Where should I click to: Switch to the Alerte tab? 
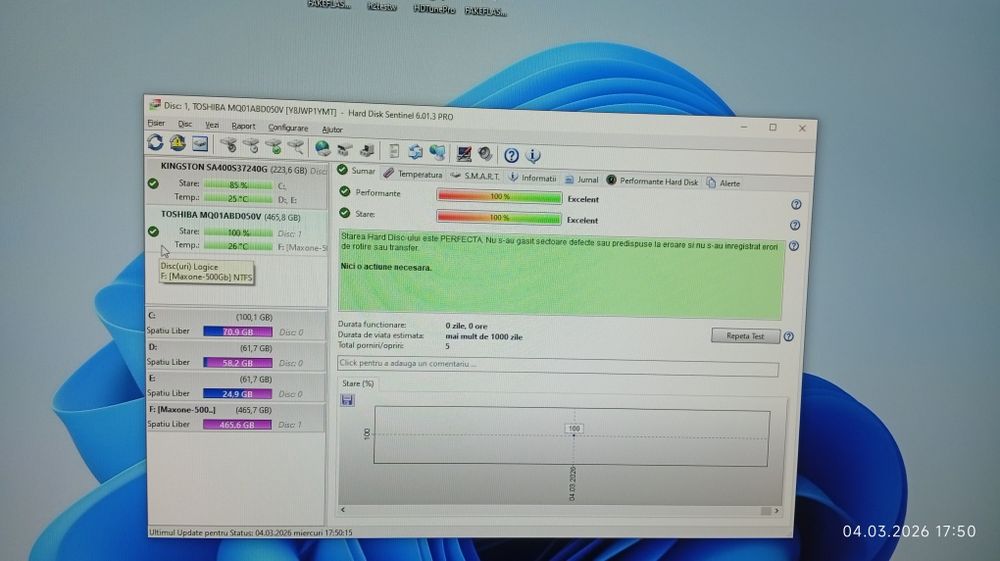click(x=723, y=183)
